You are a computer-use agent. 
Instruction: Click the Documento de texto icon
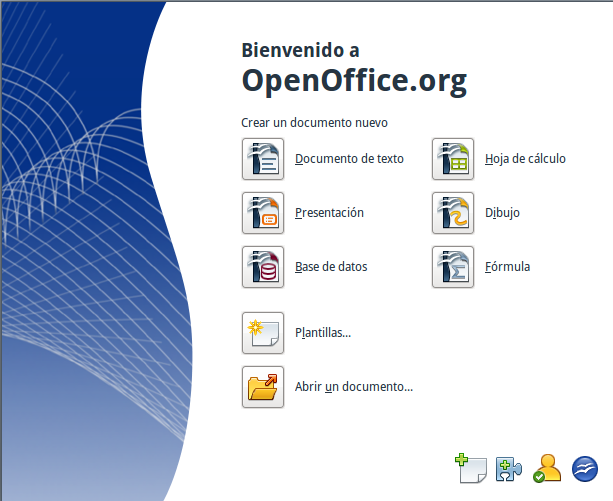[x=263, y=159]
